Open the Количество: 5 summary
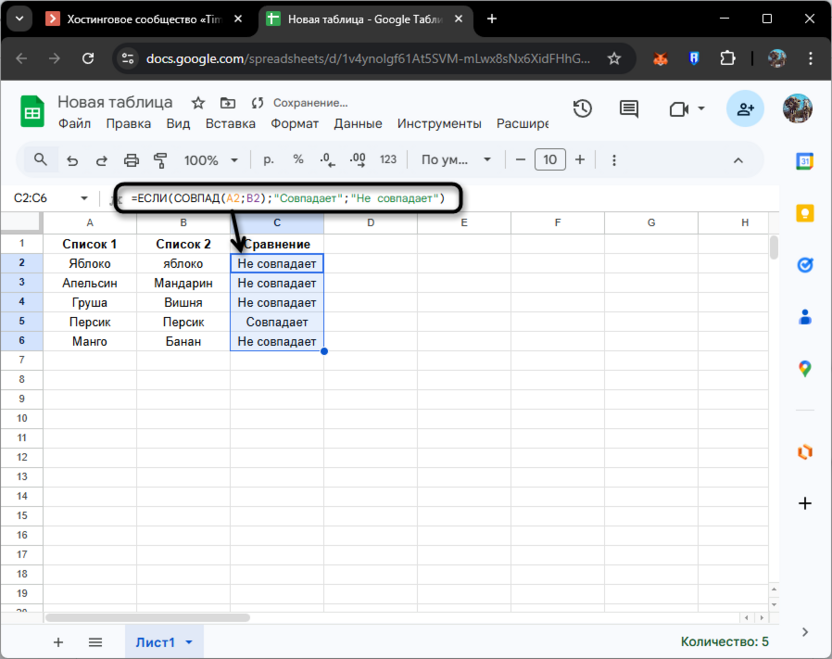The height and width of the screenshot is (659, 832). pyautogui.click(x=724, y=641)
